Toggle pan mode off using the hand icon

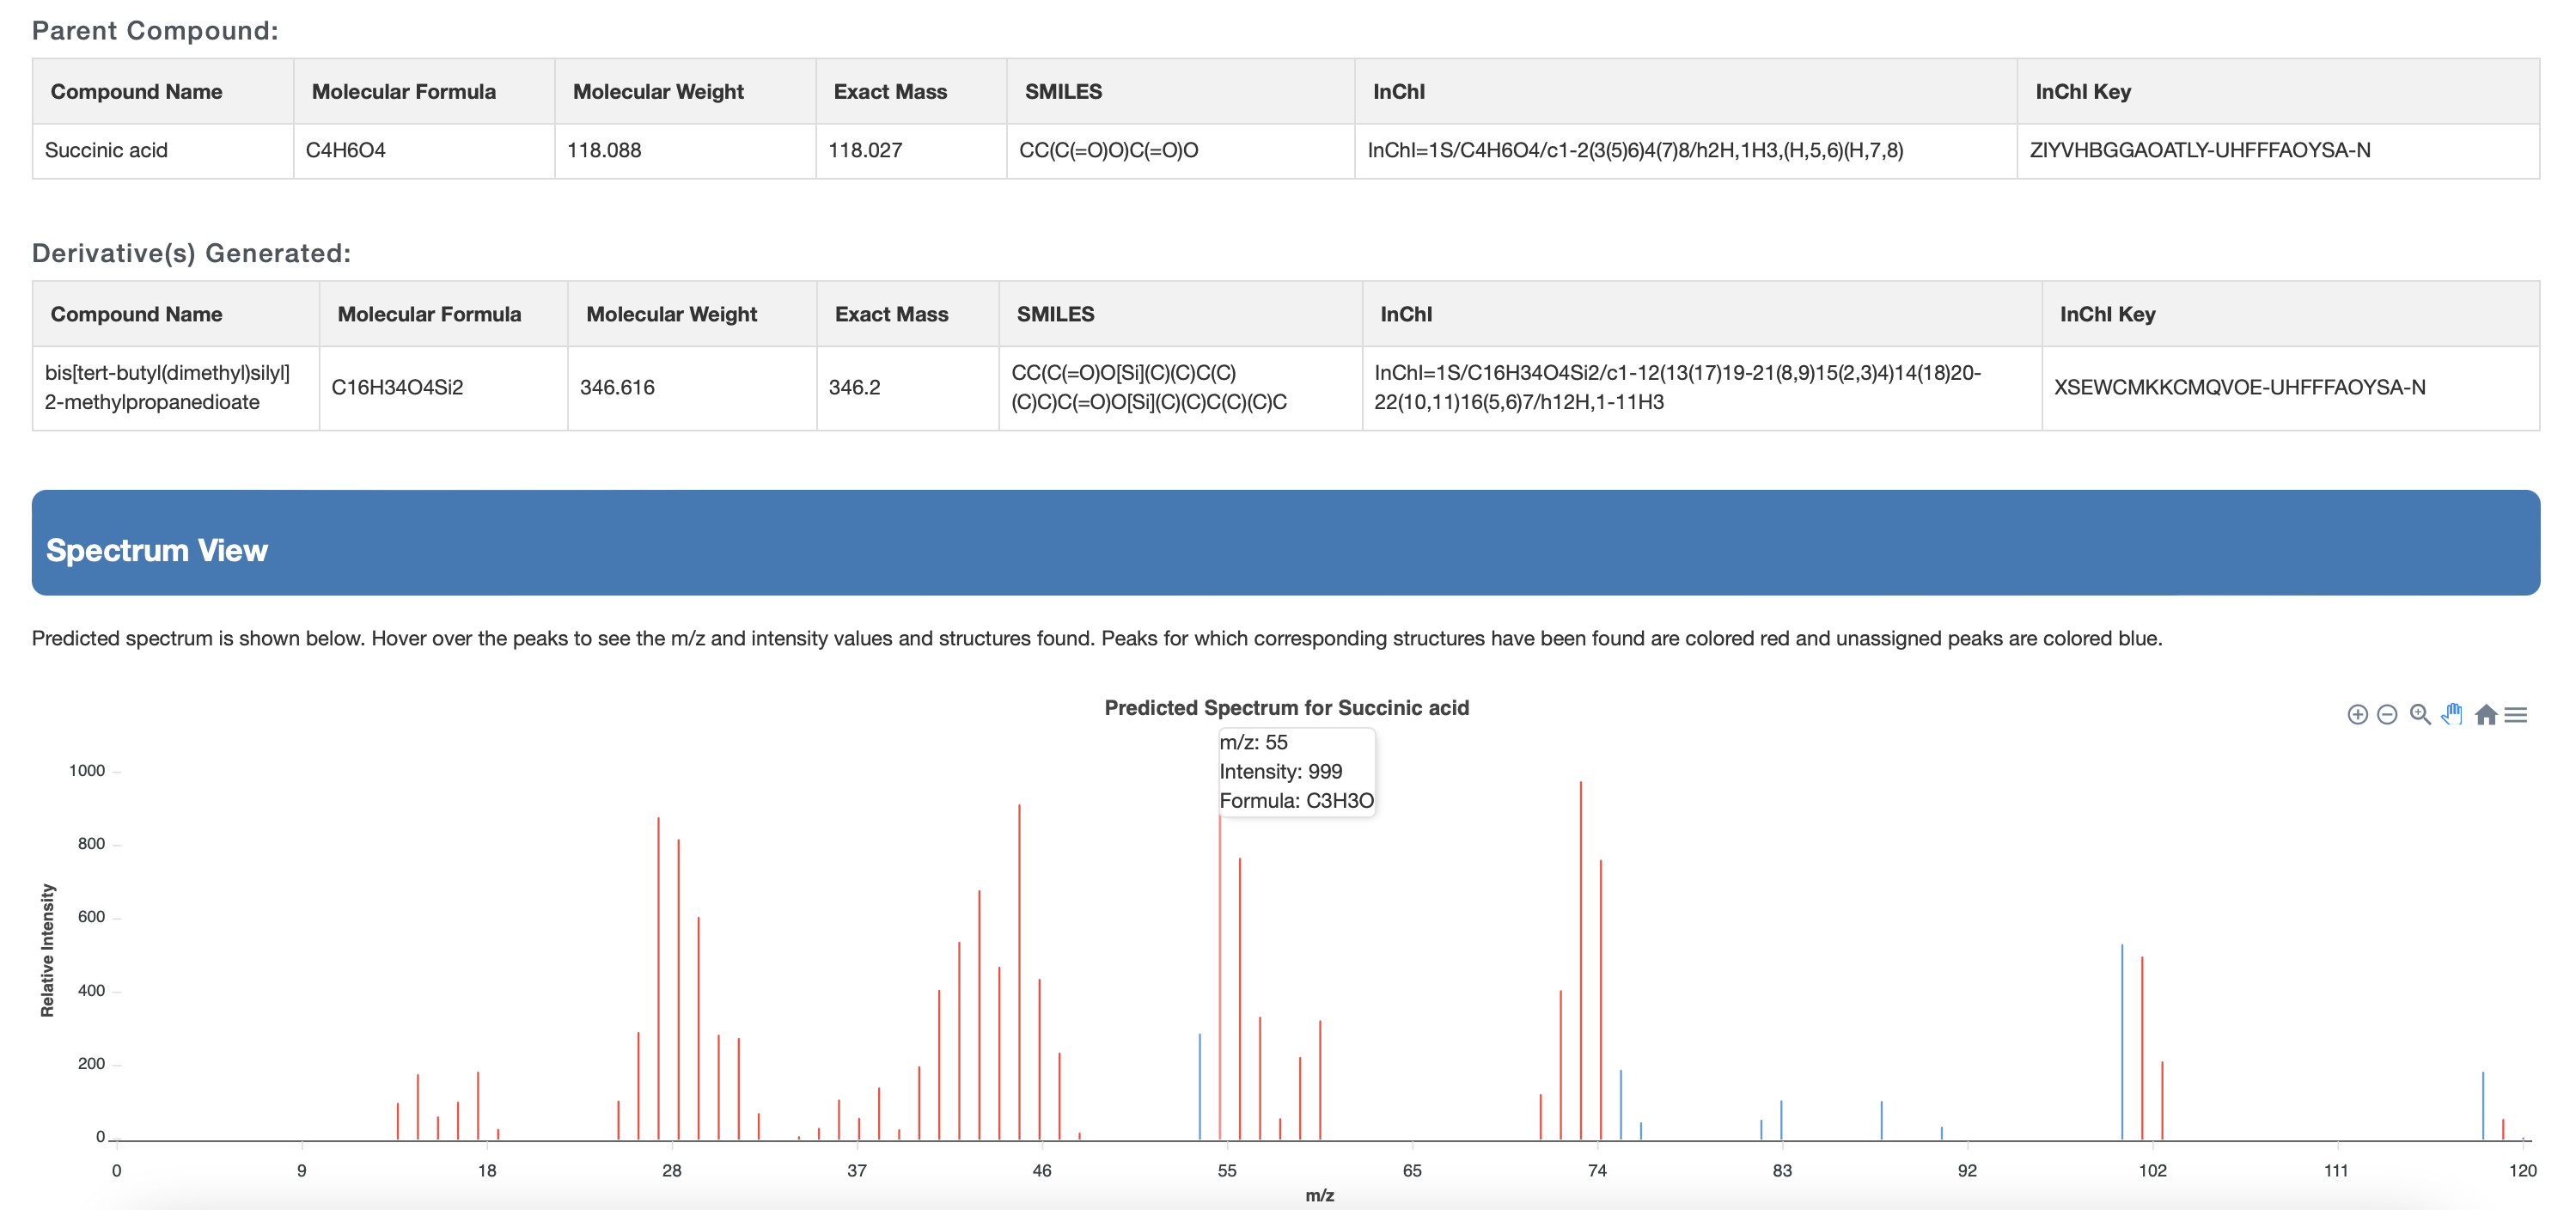(2452, 715)
